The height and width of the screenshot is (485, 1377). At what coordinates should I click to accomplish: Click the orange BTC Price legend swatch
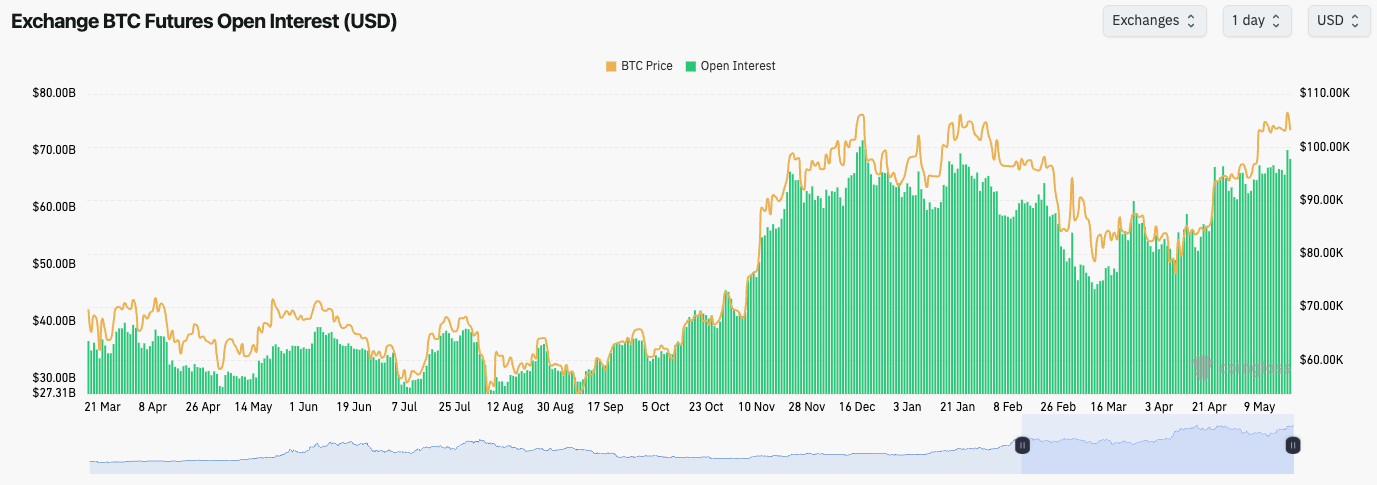(611, 66)
